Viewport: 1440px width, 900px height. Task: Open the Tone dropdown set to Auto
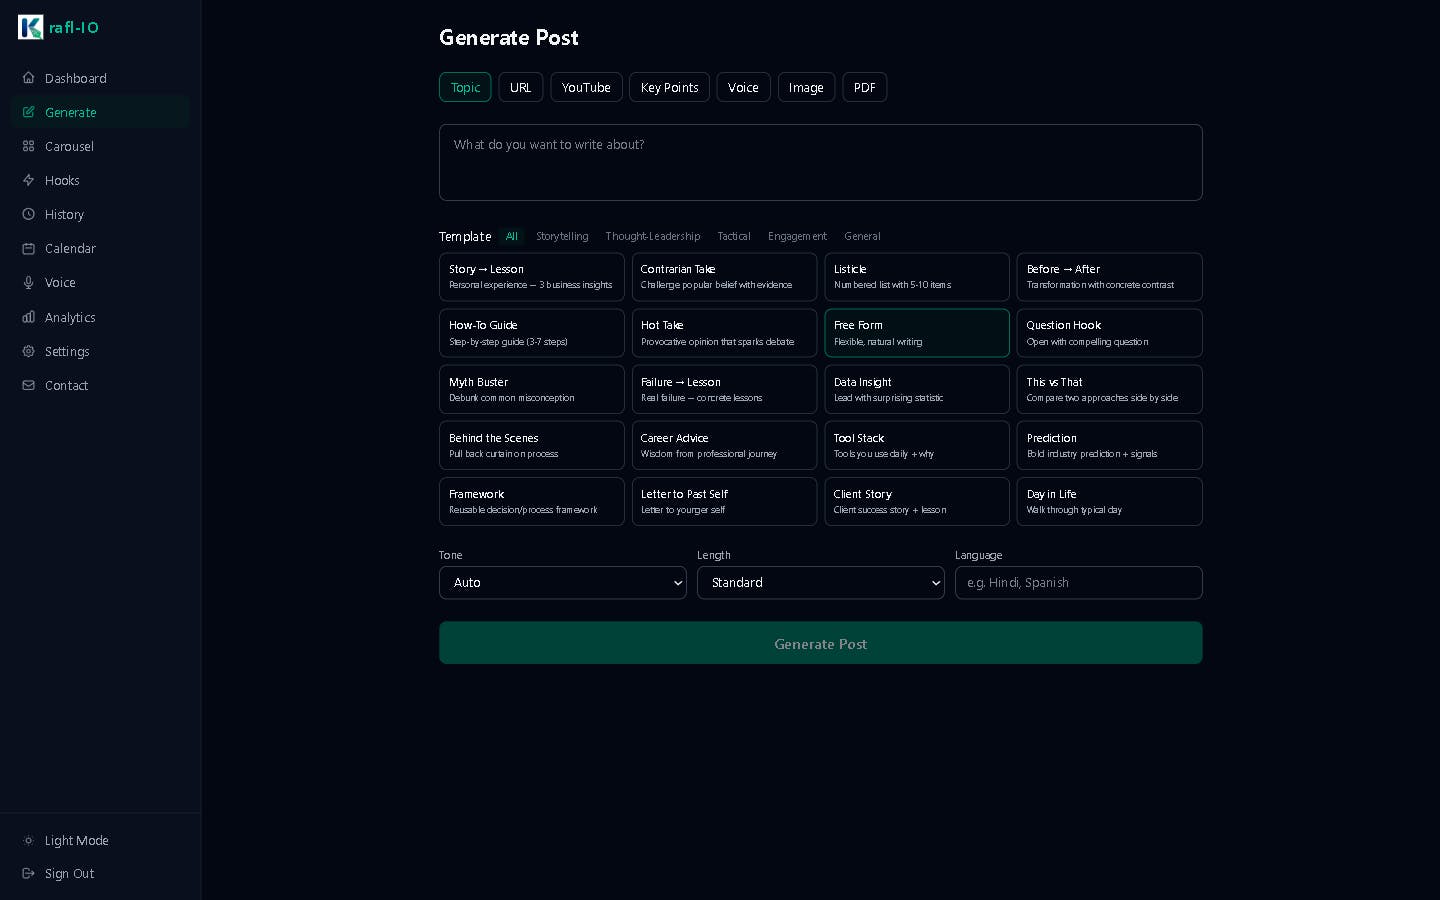tap(563, 583)
